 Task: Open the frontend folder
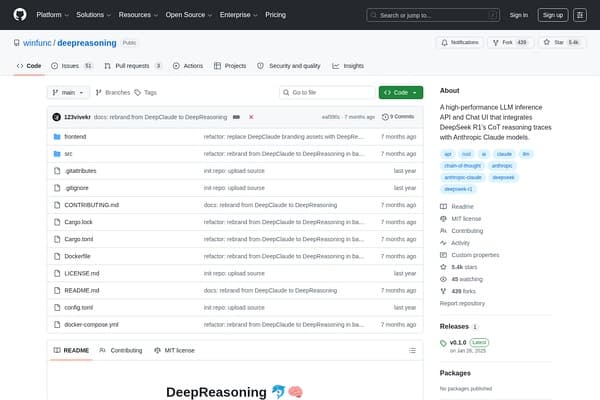pyautogui.click(x=75, y=137)
